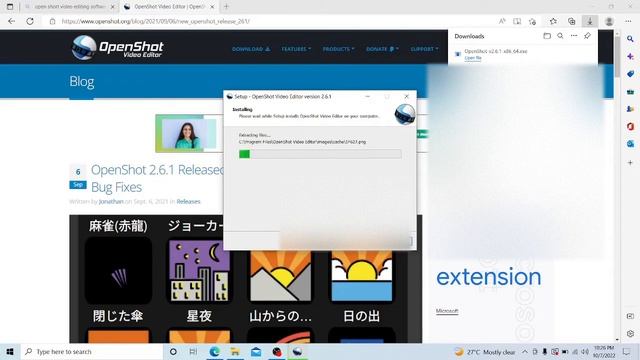
Task: Show hidden system tray icons
Action: (525, 352)
